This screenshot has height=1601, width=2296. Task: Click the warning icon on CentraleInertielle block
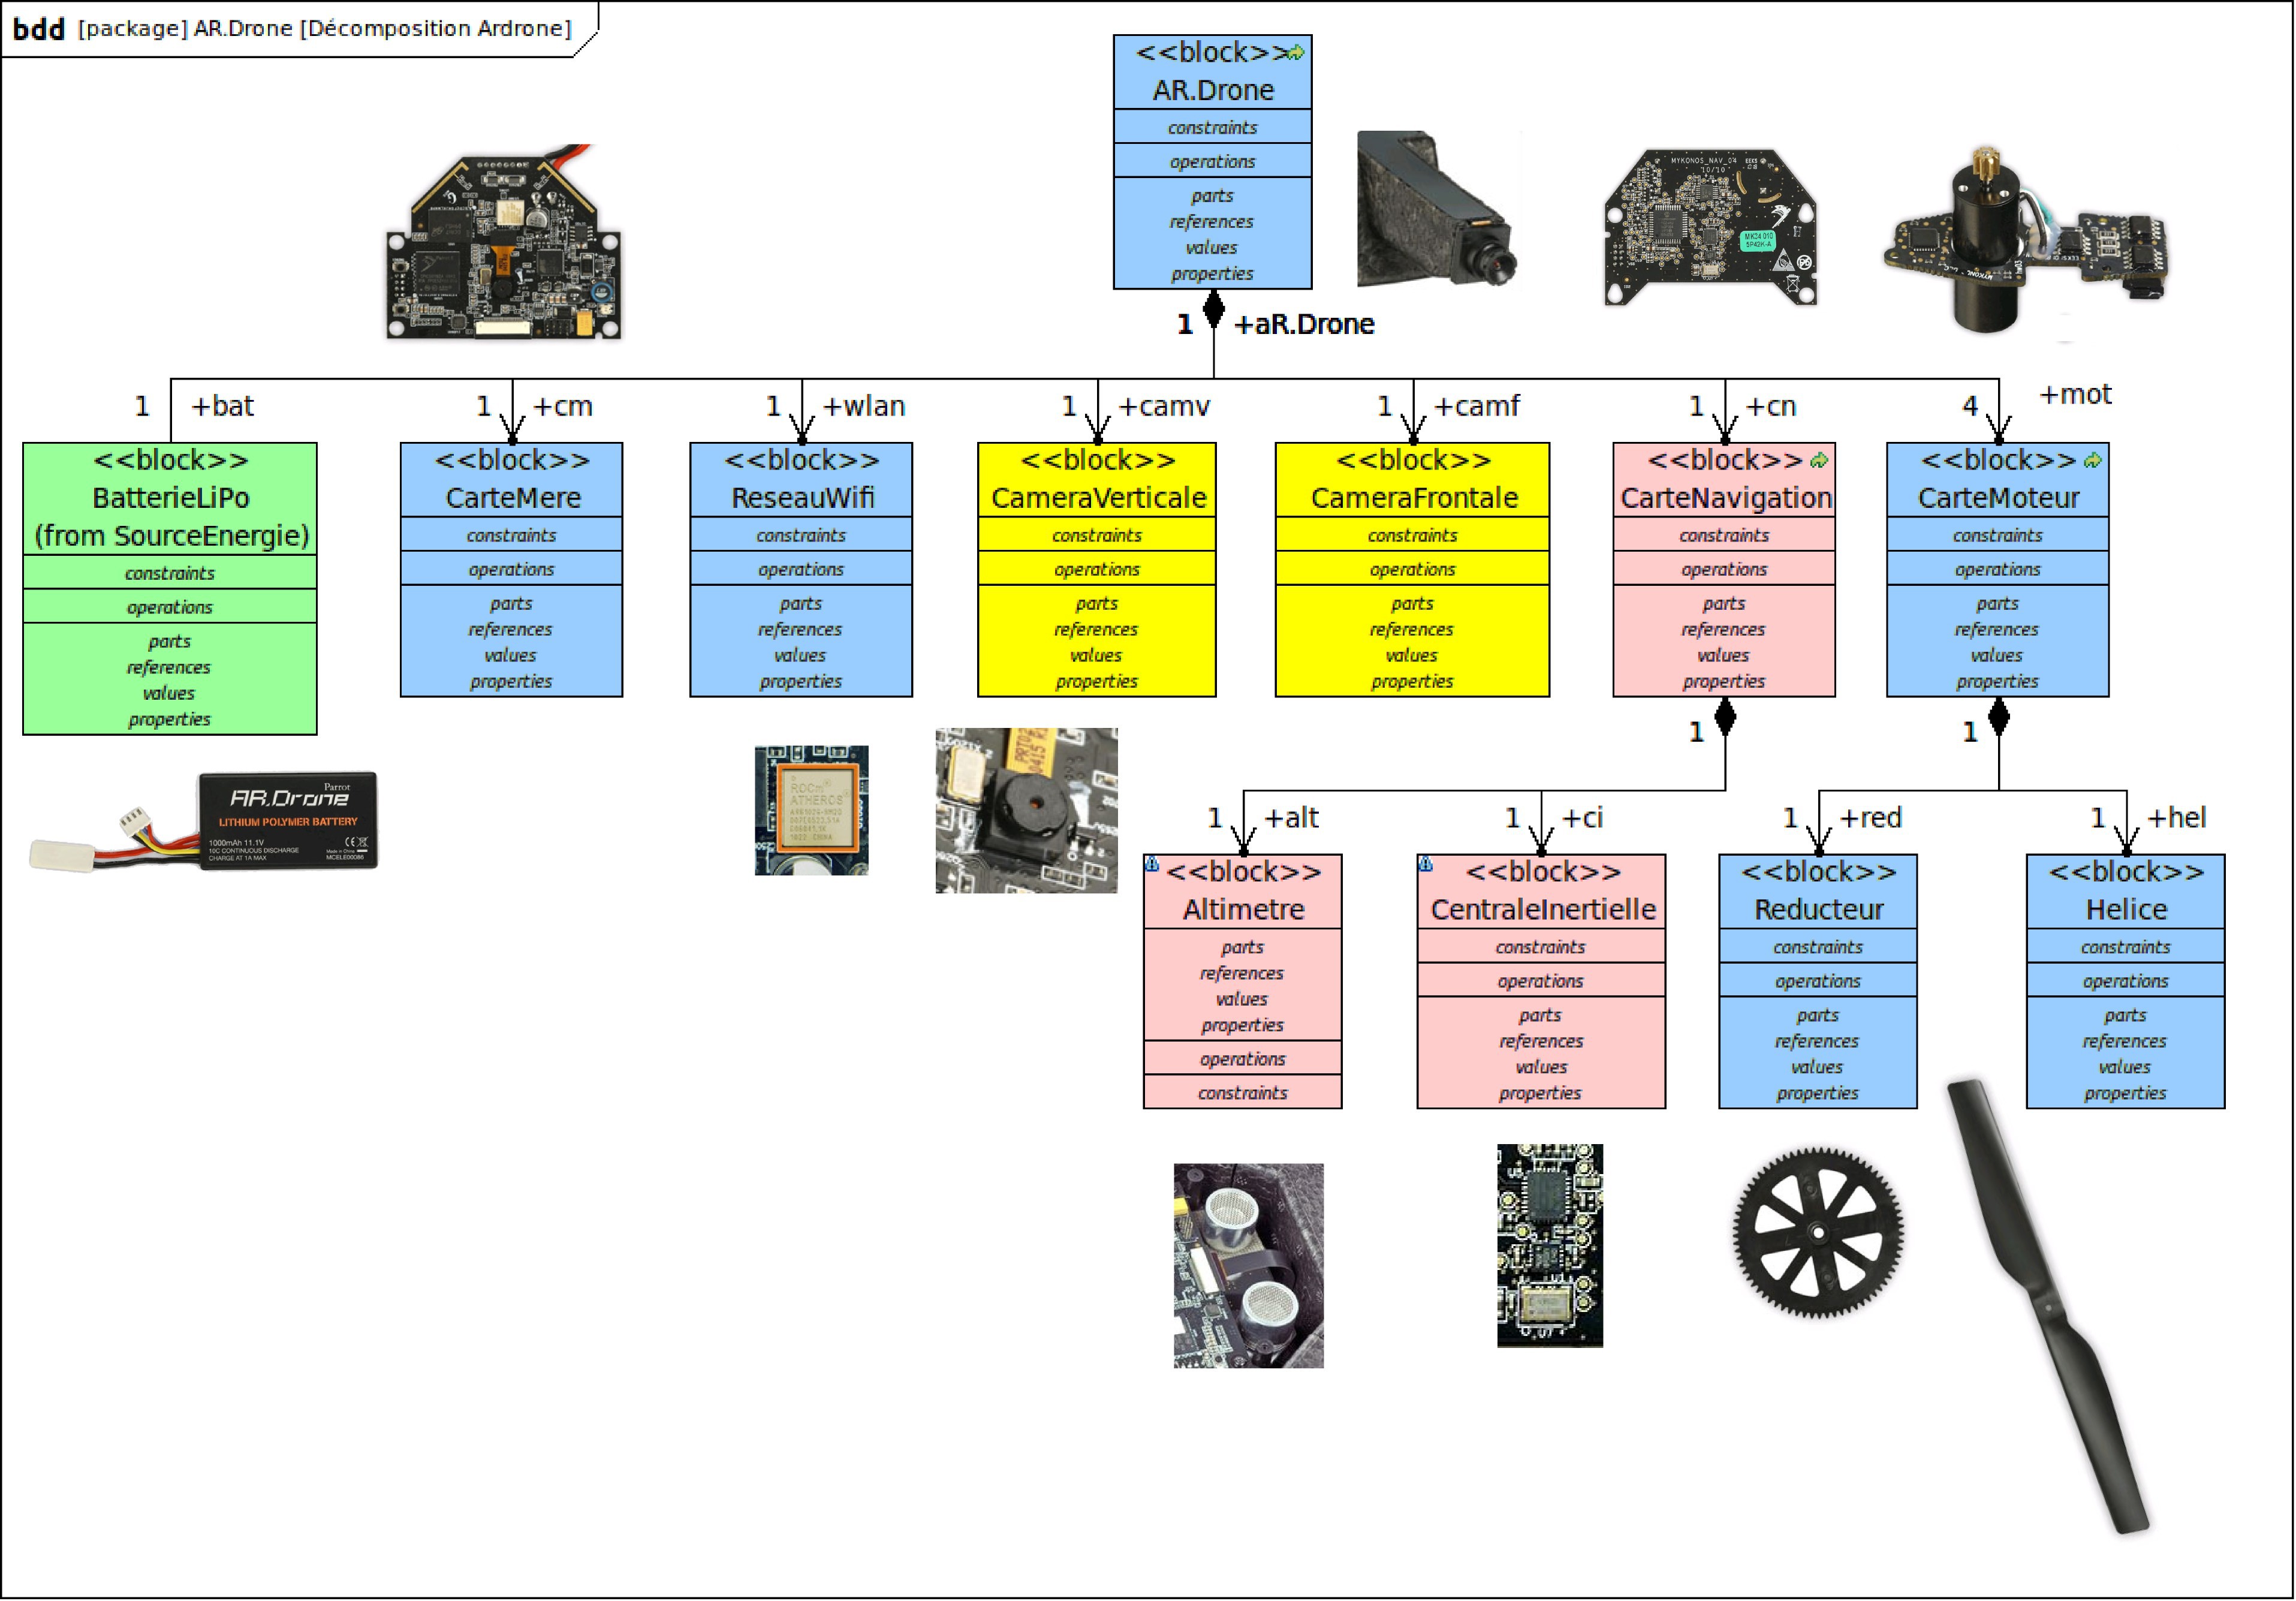click(1426, 863)
